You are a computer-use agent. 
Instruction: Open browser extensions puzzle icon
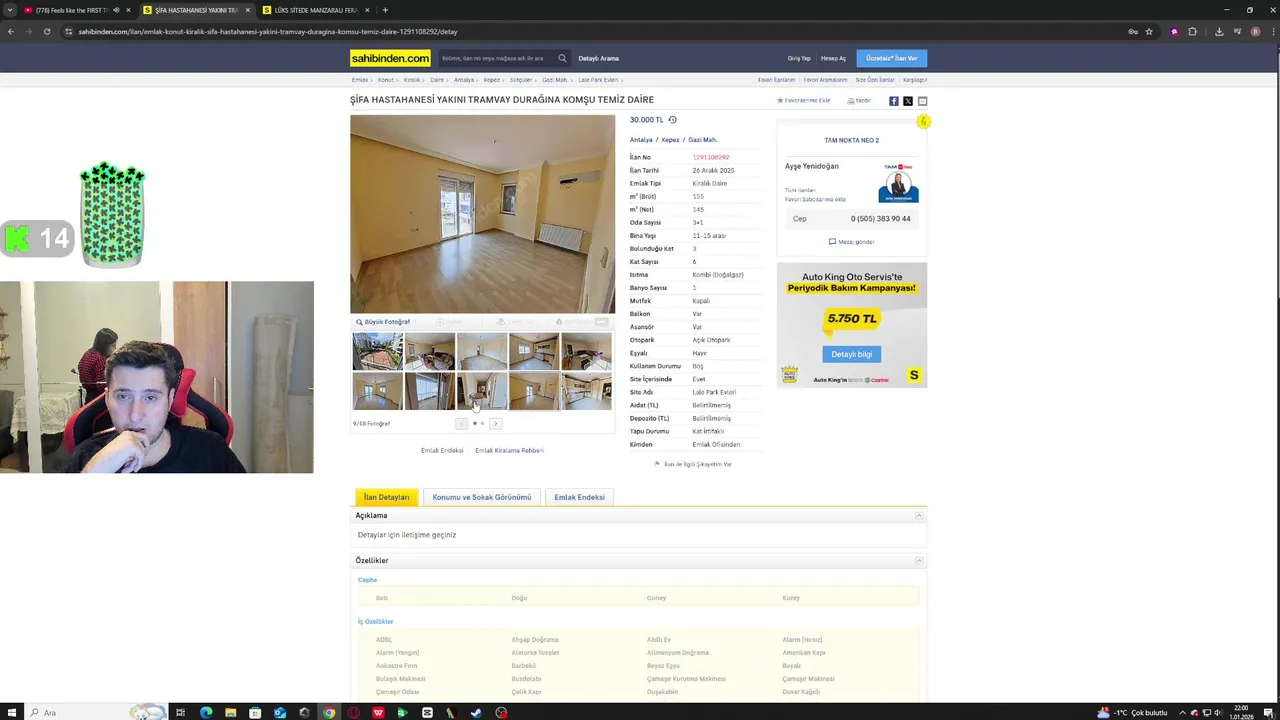[1192, 31]
